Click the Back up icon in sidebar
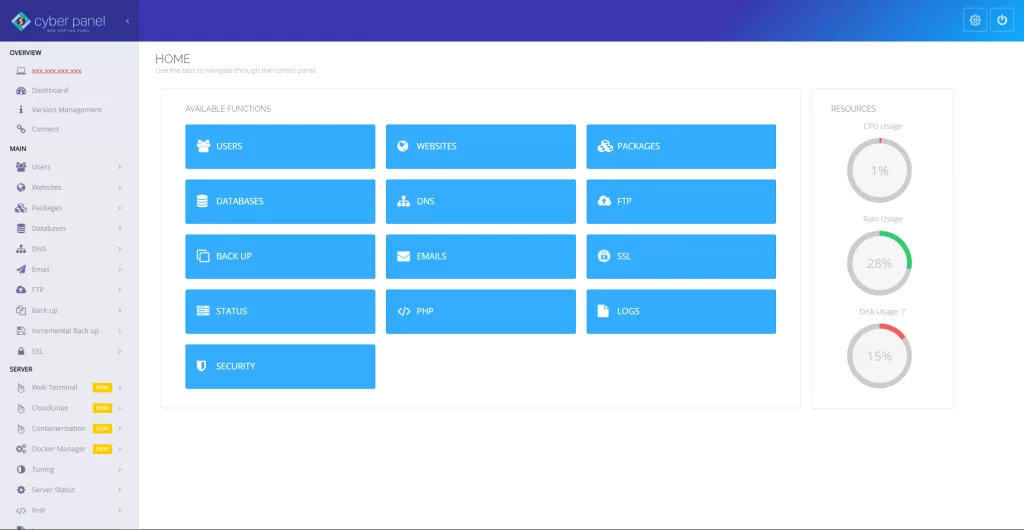1024x530 pixels. [x=20, y=311]
